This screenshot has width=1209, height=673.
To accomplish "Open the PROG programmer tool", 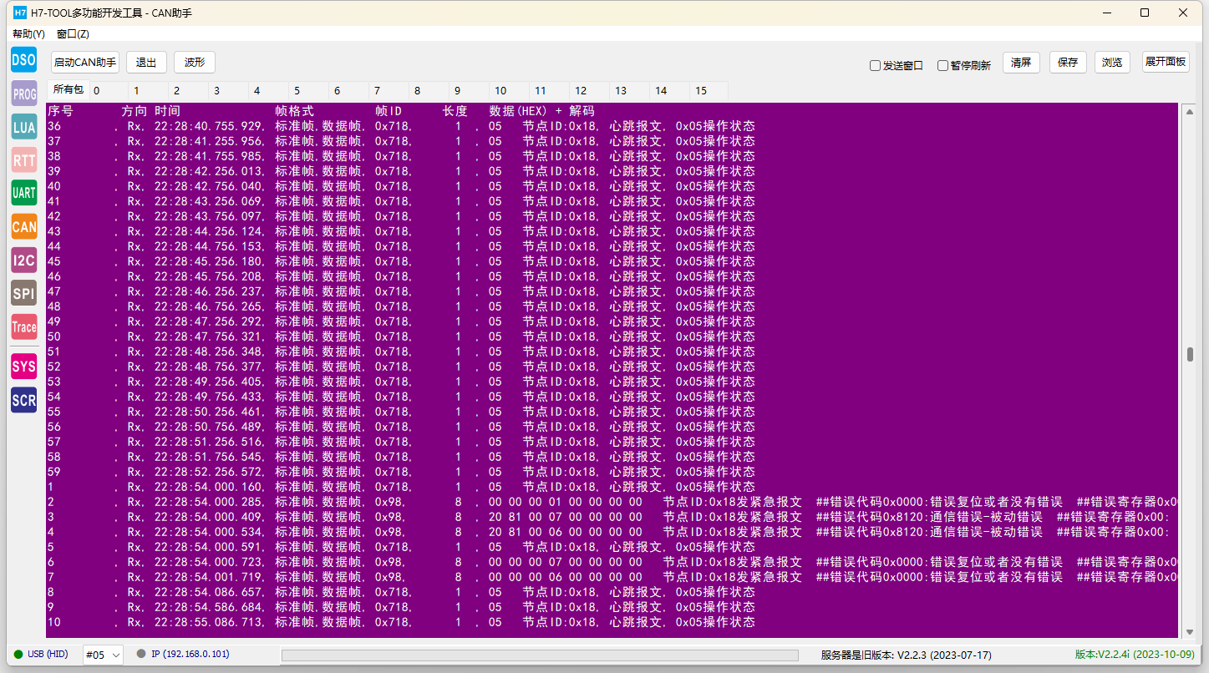I will [x=24, y=94].
